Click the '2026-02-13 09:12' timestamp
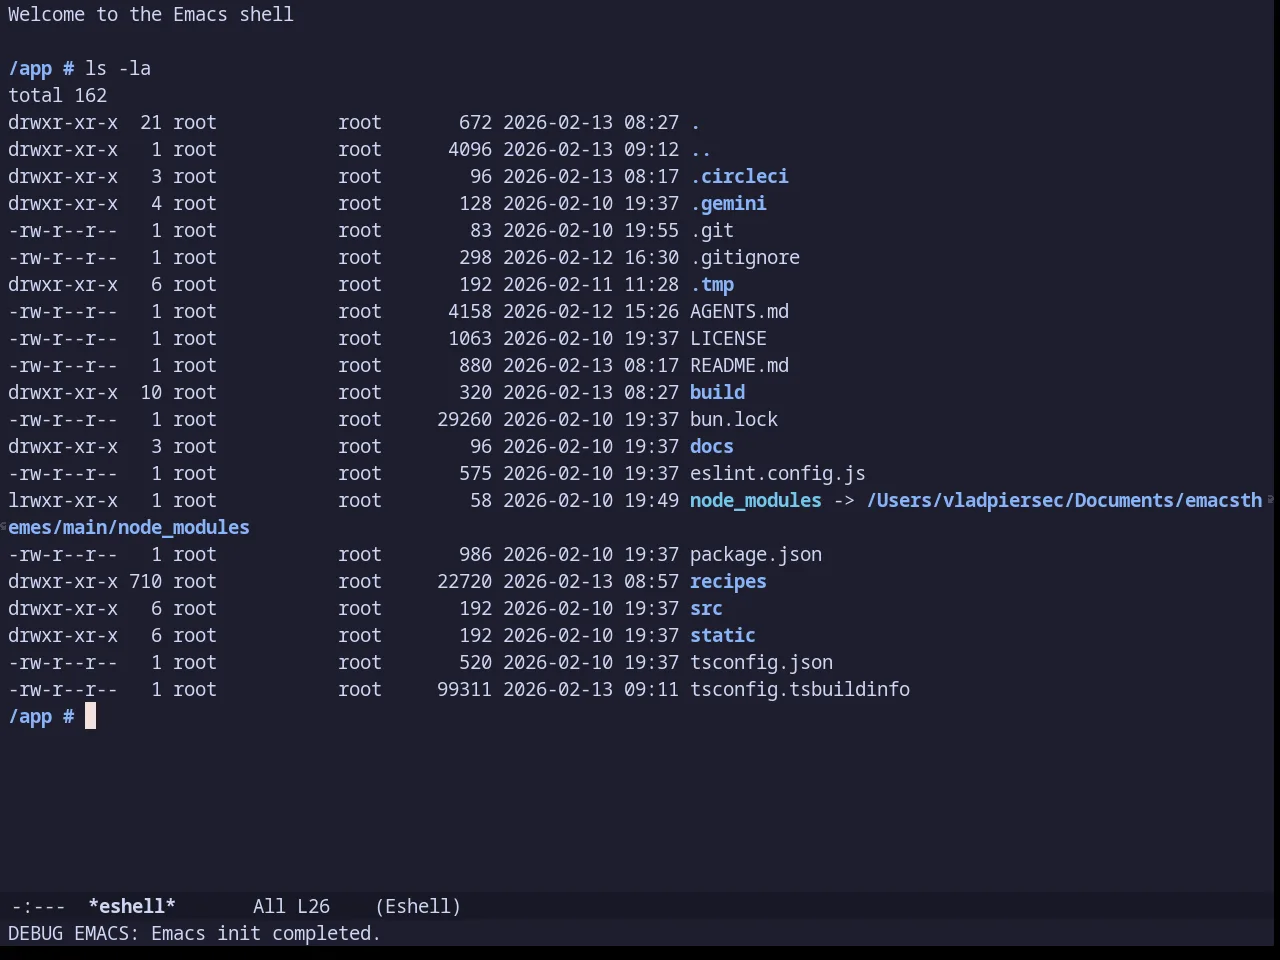The height and width of the screenshot is (960, 1280). [x=591, y=149]
